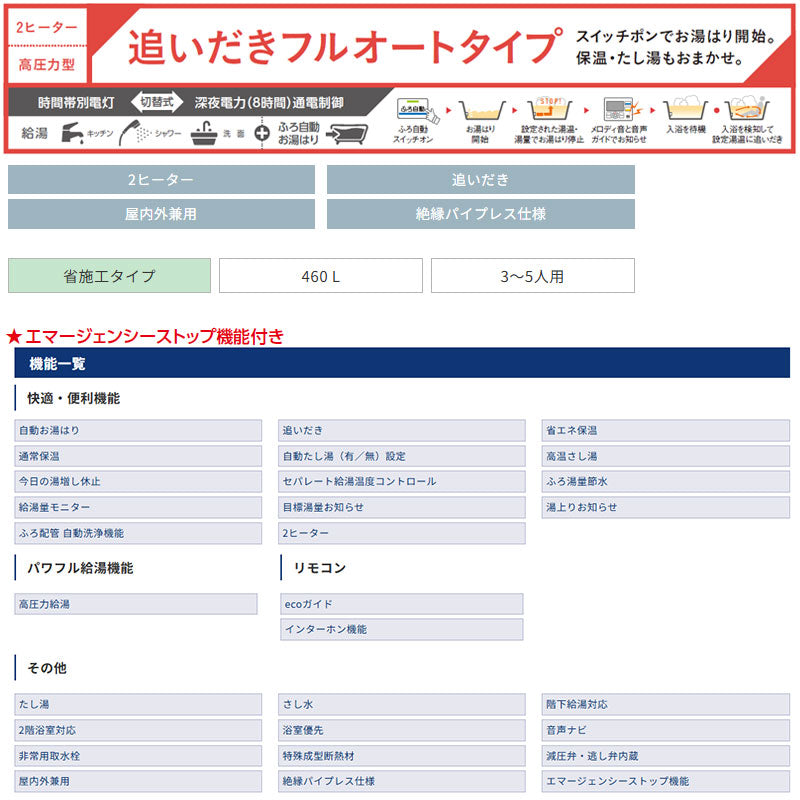Click the 460 L capacity box
800x800 pixels.
pyautogui.click(x=321, y=276)
